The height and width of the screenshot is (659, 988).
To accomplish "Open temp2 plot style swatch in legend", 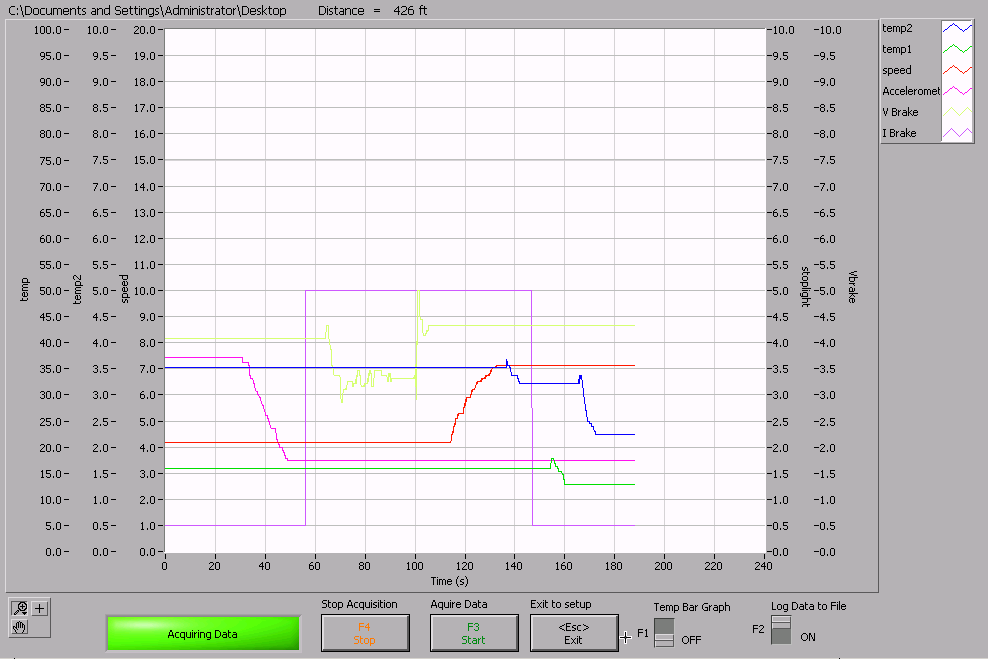I will tap(957, 28).
